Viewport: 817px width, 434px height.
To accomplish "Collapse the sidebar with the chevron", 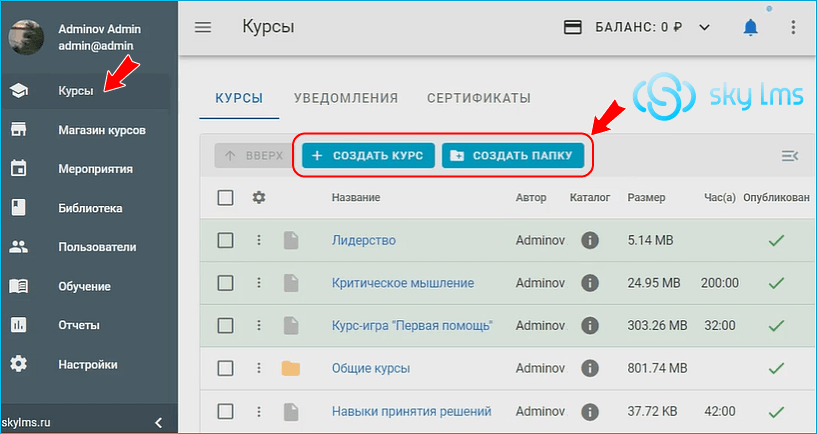I will [x=159, y=422].
